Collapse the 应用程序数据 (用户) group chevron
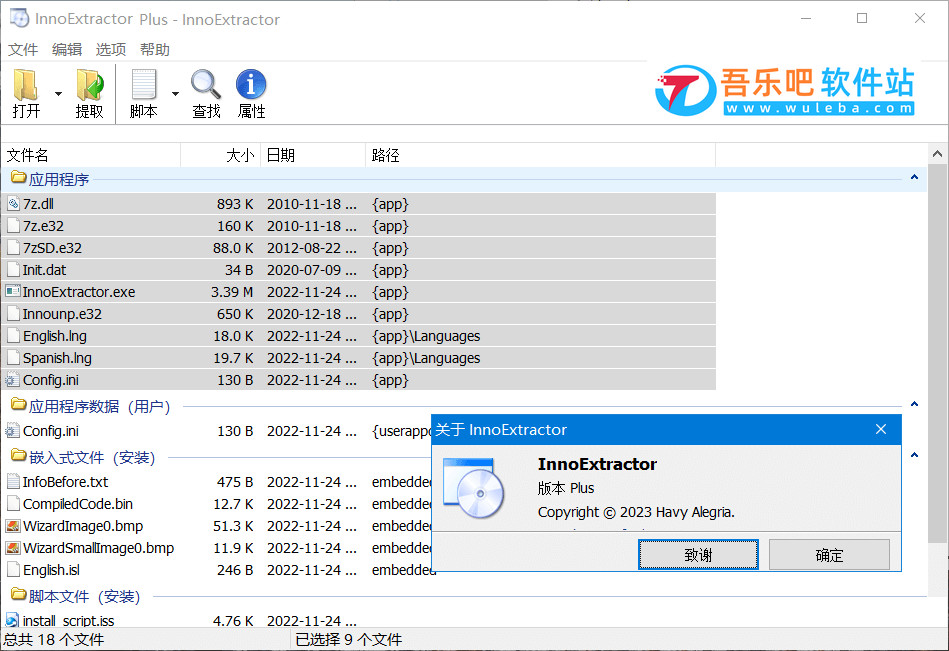Viewport: 949px width, 651px height. click(914, 404)
